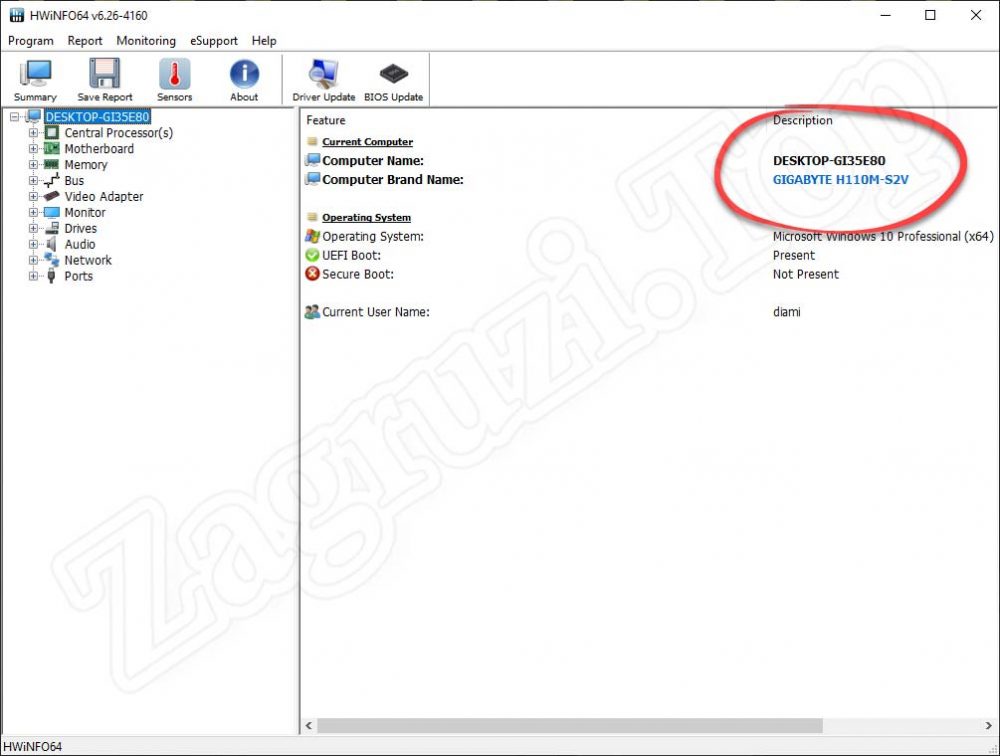
Task: Click the Computer Name monitor icon
Action: [x=312, y=160]
